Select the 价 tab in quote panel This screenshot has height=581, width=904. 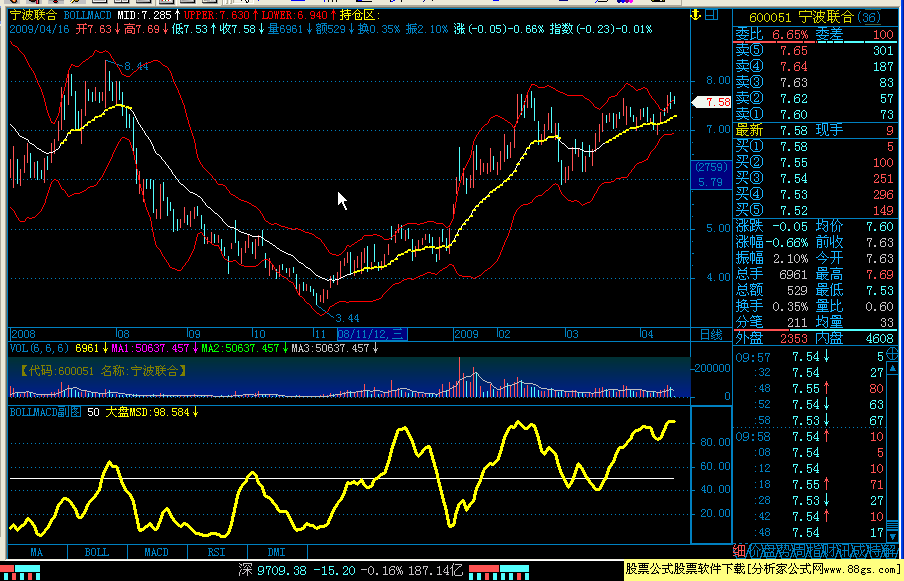point(754,551)
